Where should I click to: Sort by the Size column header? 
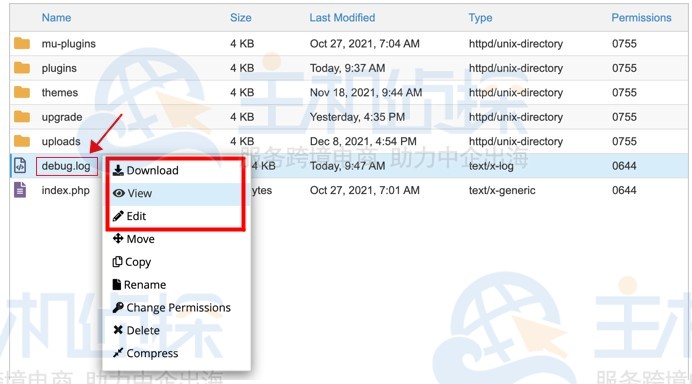(241, 18)
